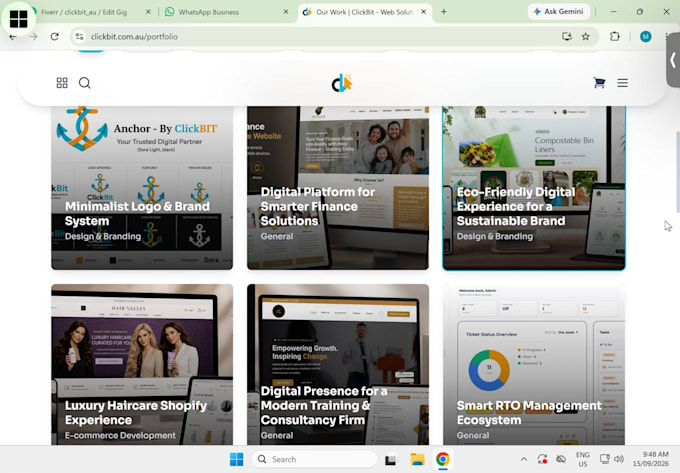The image size is (680, 473).
Task: Open Digital Platform for Smarter Finance Solutions
Action: (338, 188)
